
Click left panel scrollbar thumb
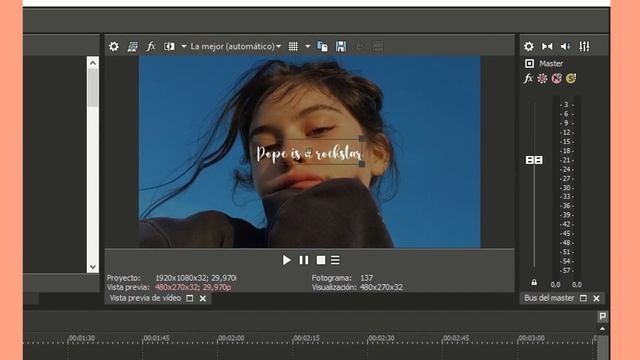(93, 87)
